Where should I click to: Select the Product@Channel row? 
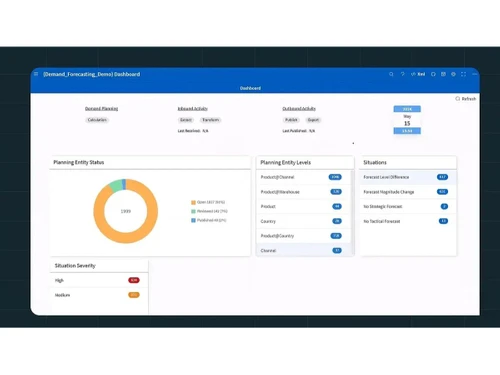(303, 177)
